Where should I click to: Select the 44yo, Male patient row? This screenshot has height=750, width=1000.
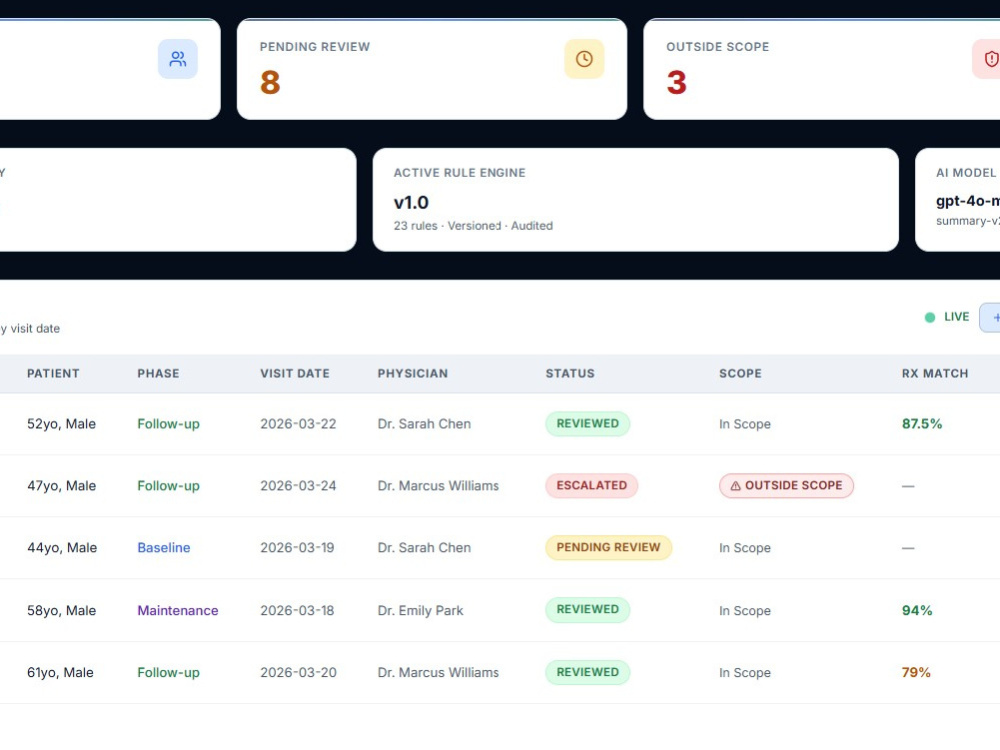(x=500, y=548)
